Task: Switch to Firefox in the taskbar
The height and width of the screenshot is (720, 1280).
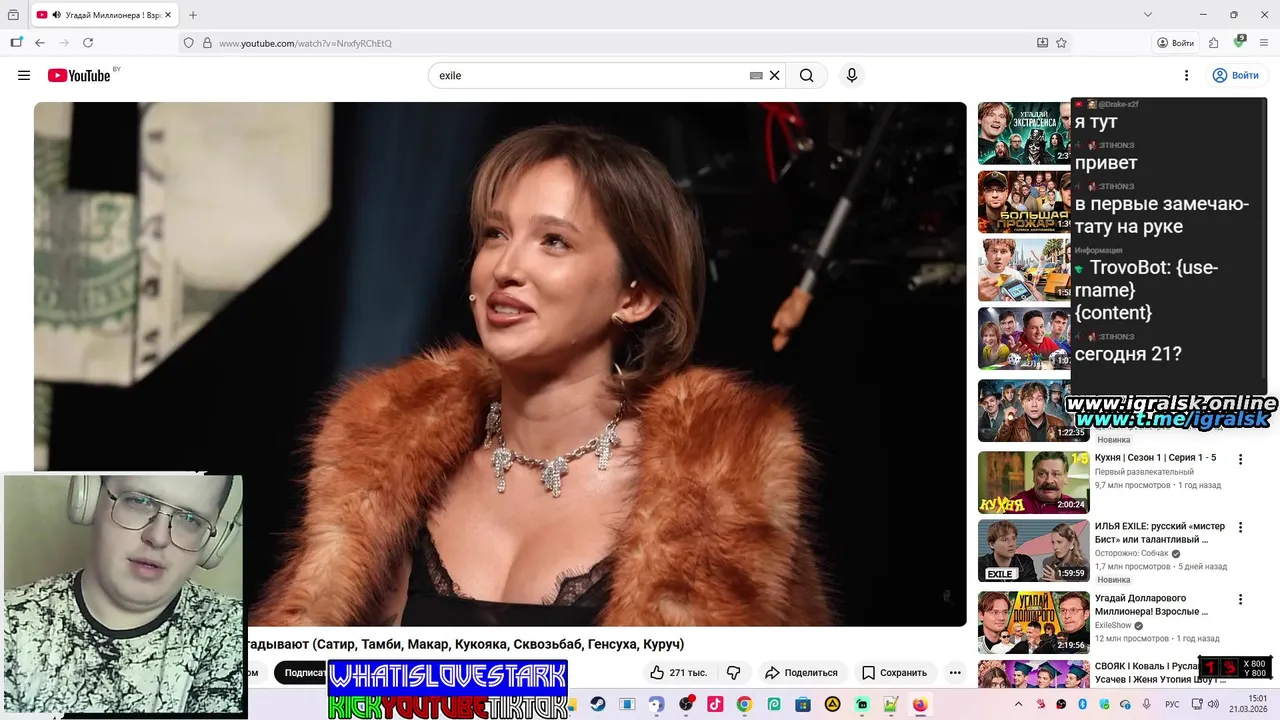Action: coord(920,704)
